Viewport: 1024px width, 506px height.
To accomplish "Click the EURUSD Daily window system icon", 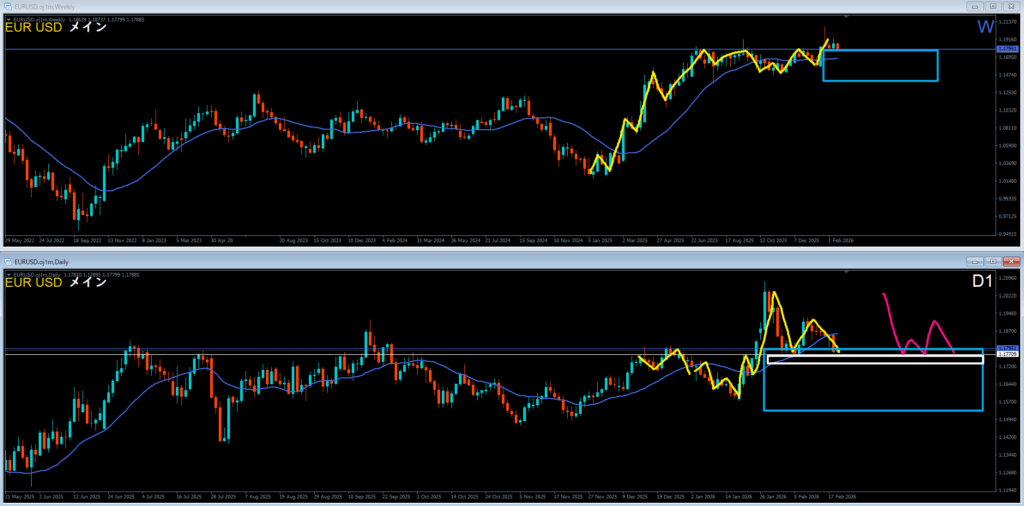I will (7, 262).
